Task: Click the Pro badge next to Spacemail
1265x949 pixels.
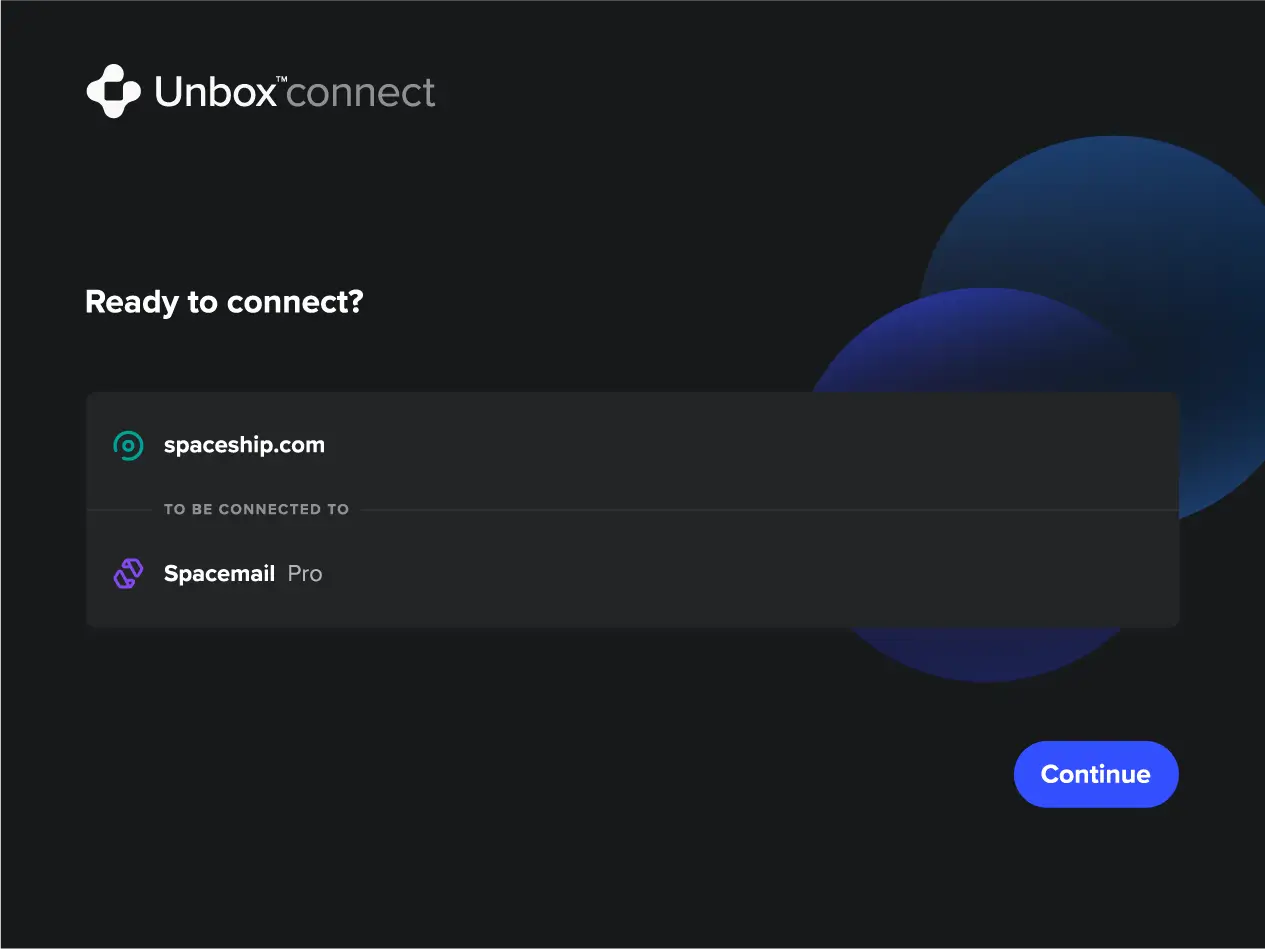Action: tap(308, 573)
